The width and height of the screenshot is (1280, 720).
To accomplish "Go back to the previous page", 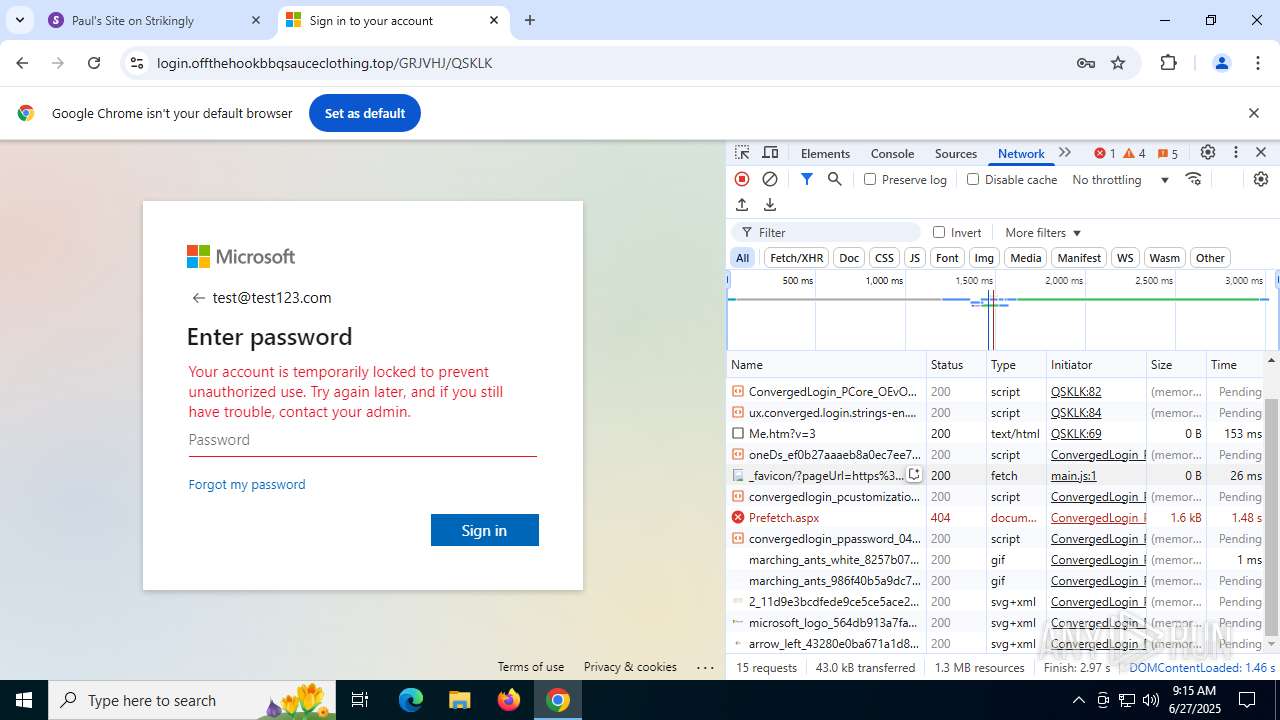I will (22, 63).
